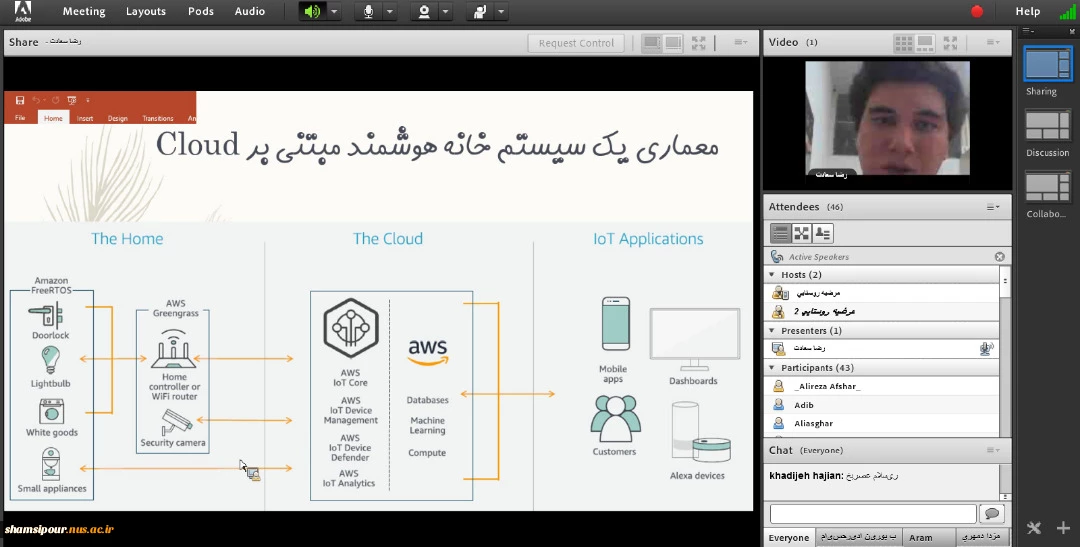Image resolution: width=1080 pixels, height=547 pixels.
Task: Click the Active Speakers phone icon
Action: tap(777, 256)
